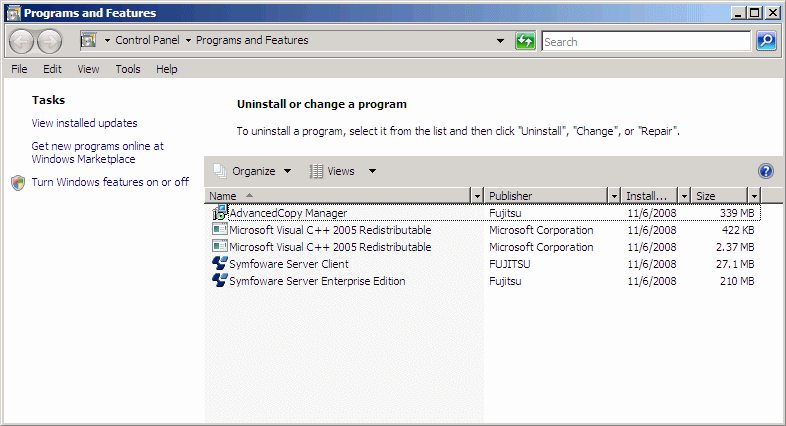Open the Tools menu

[127, 69]
